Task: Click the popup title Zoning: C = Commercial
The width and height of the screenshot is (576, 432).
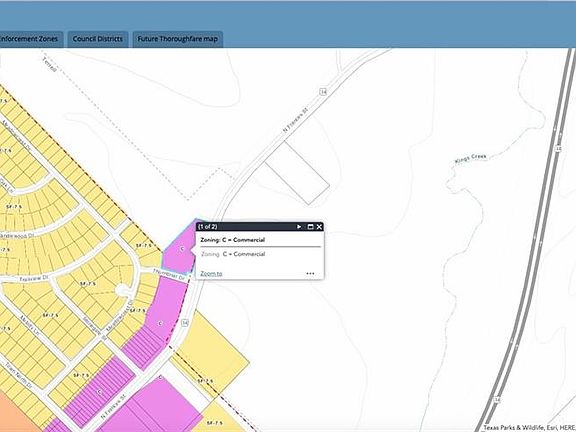Action: tap(233, 240)
